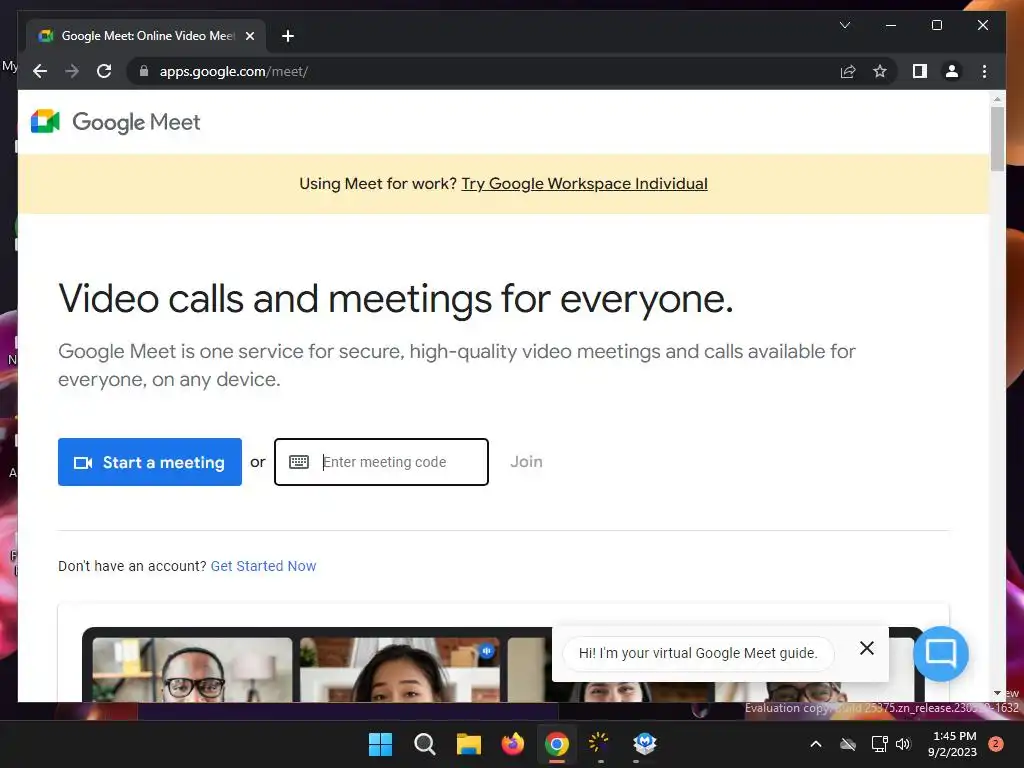Open the File Explorer icon in the taskbar
The width and height of the screenshot is (1024, 768).
(468, 744)
